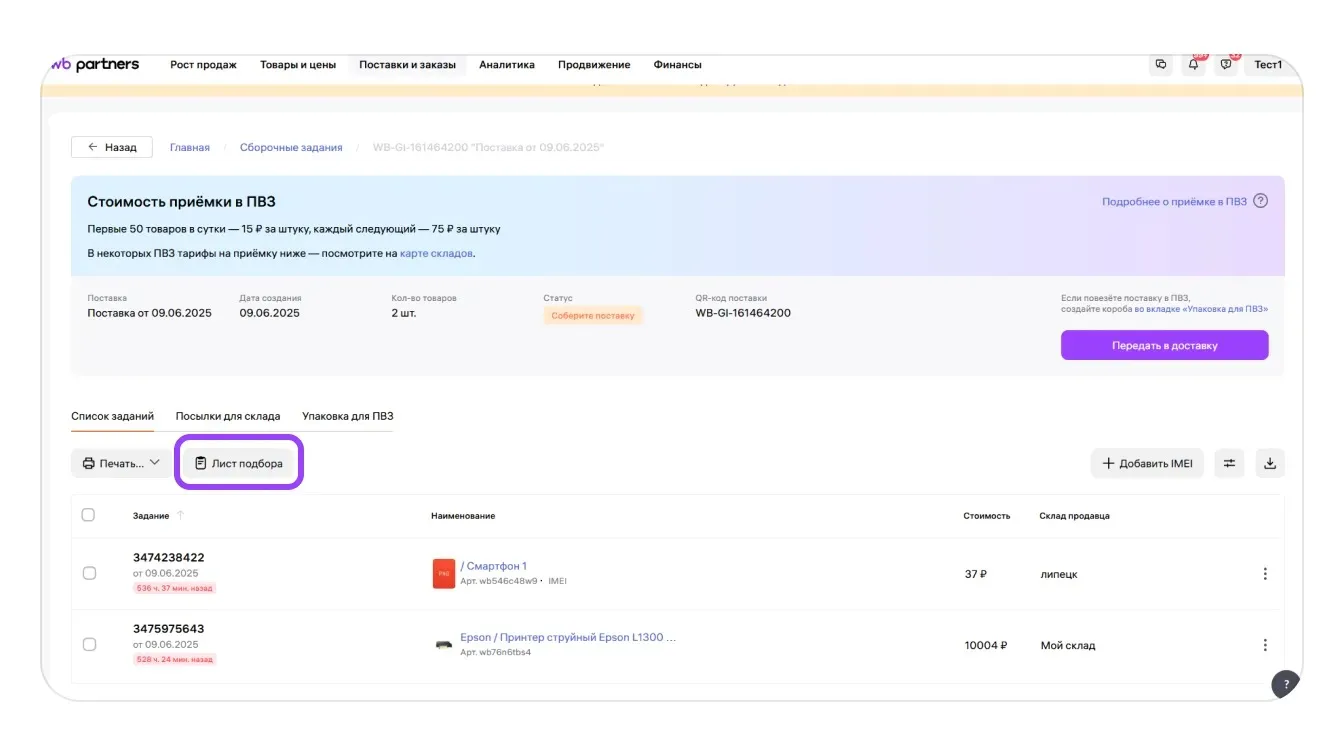Select all tasks with header checkbox
This screenshot has width=1344, height=756.
(88, 515)
